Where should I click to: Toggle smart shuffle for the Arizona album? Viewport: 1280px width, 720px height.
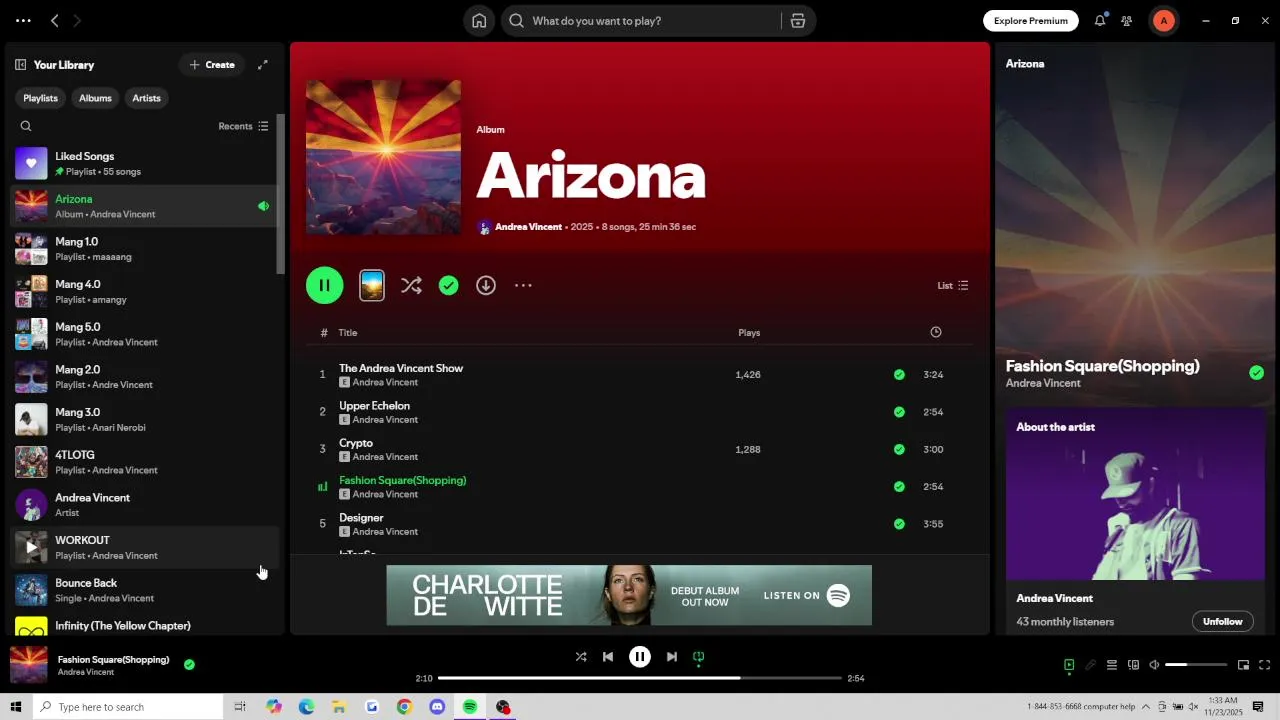[411, 286]
